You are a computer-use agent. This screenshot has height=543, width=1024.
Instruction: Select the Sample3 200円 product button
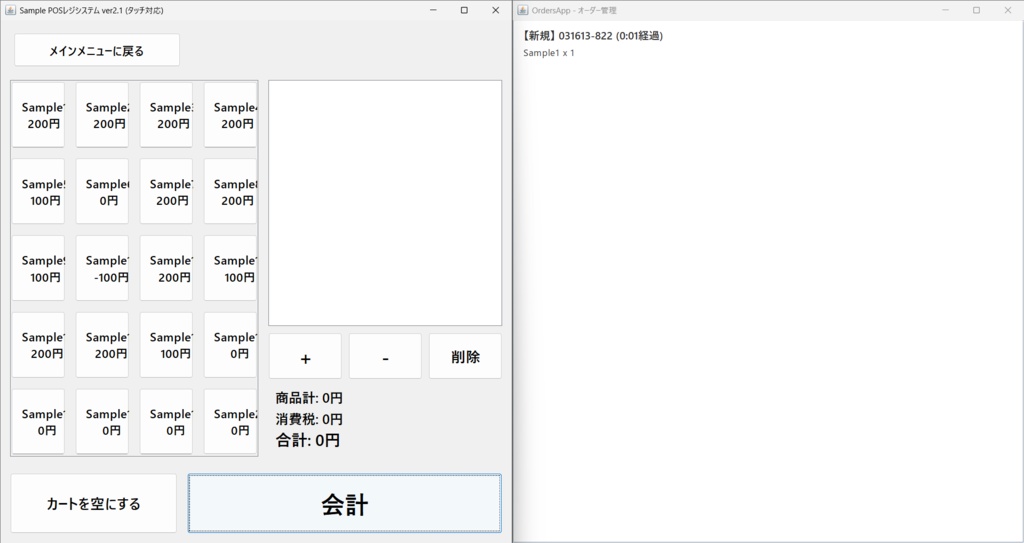coord(167,115)
